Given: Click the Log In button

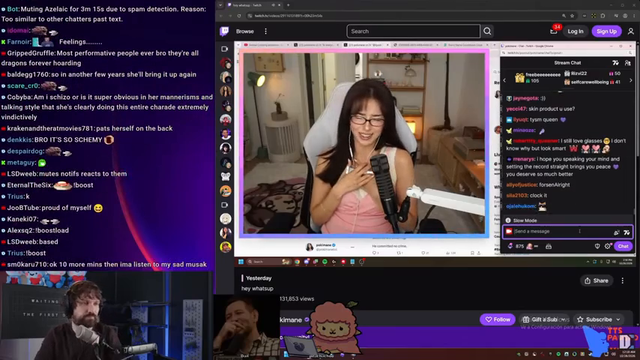Looking at the screenshot, I should [575, 31].
